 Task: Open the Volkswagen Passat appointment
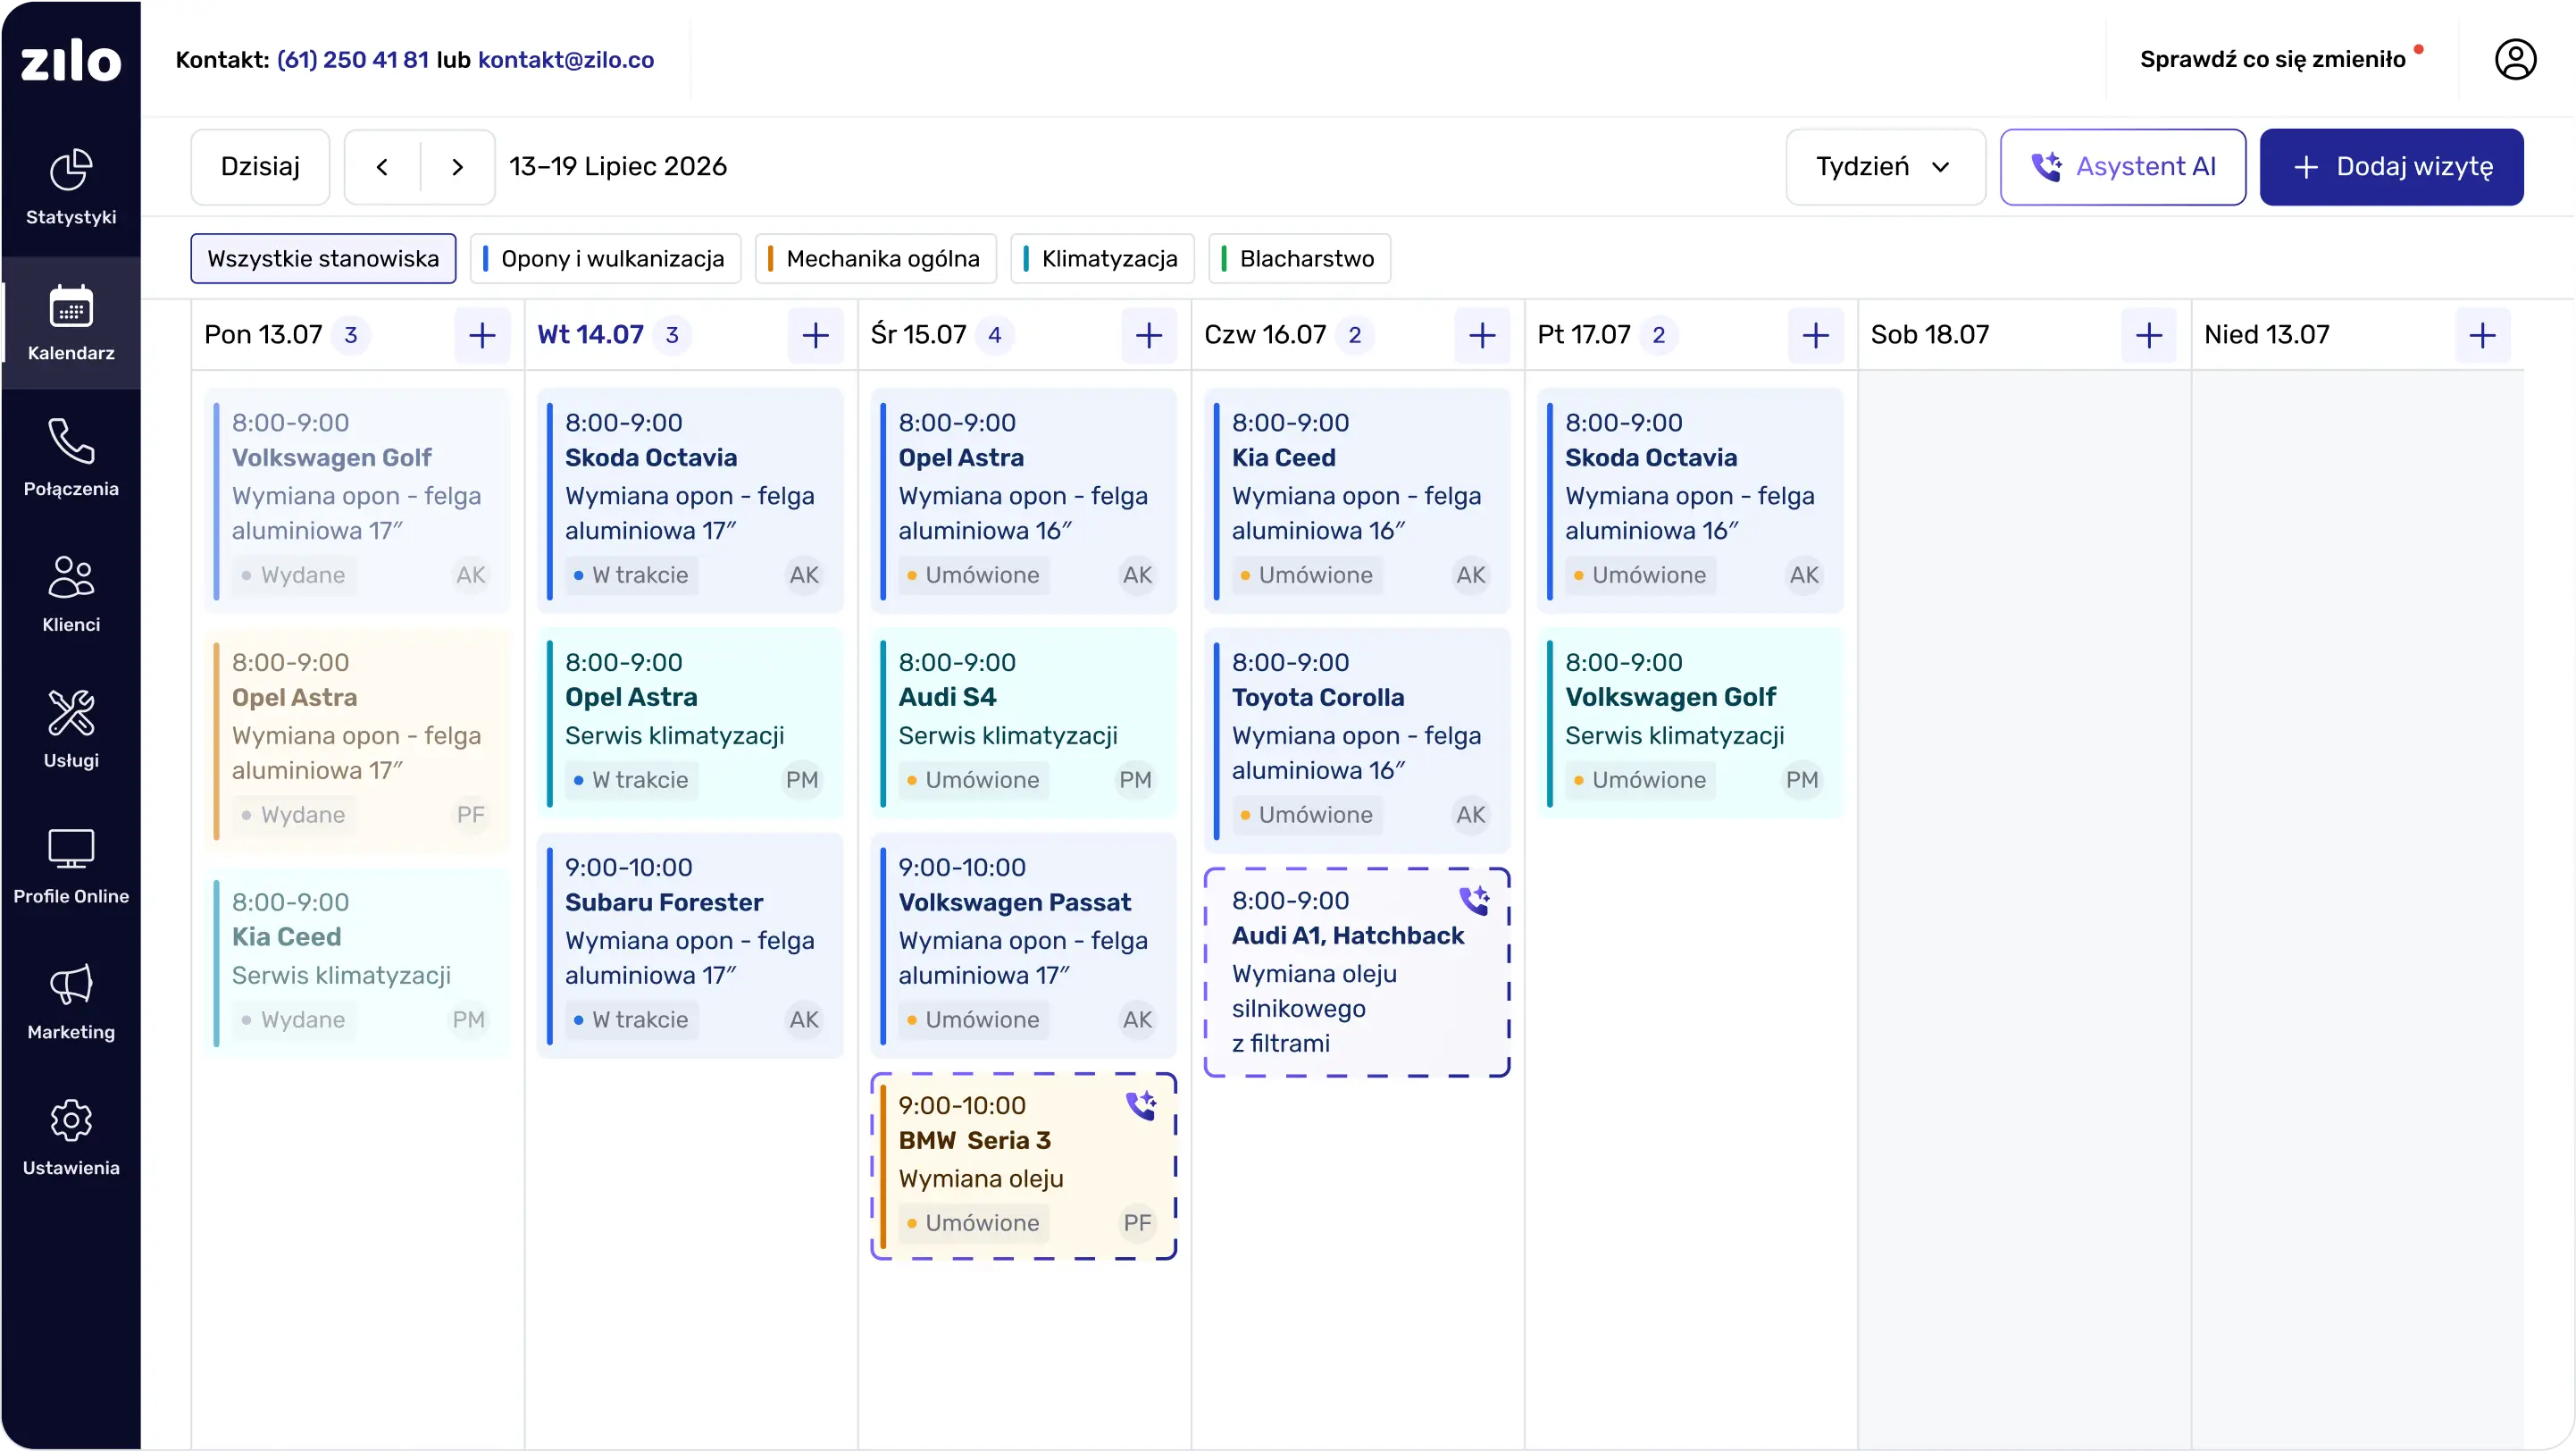(x=1024, y=945)
